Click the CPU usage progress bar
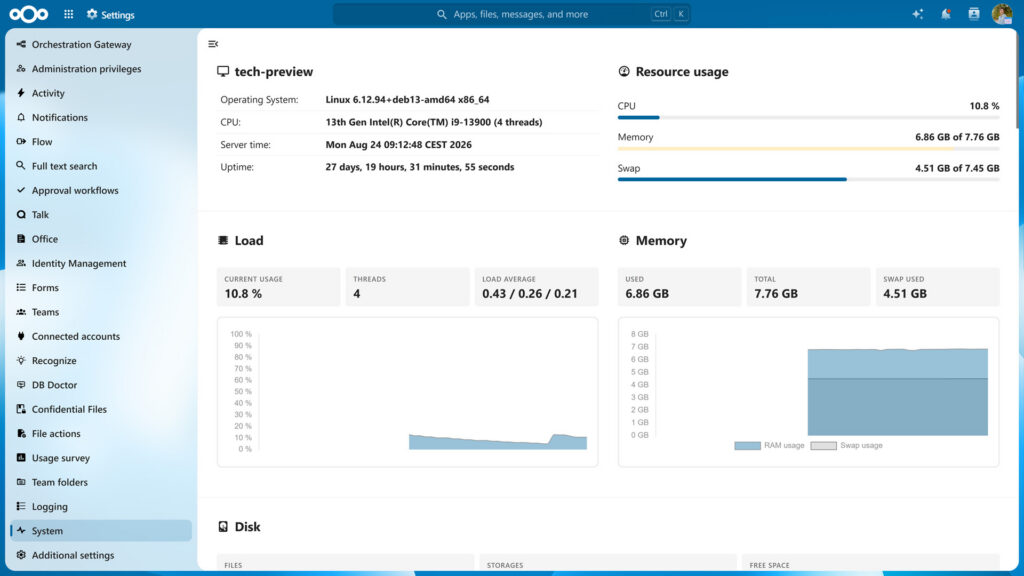The image size is (1024, 576). (x=808, y=118)
